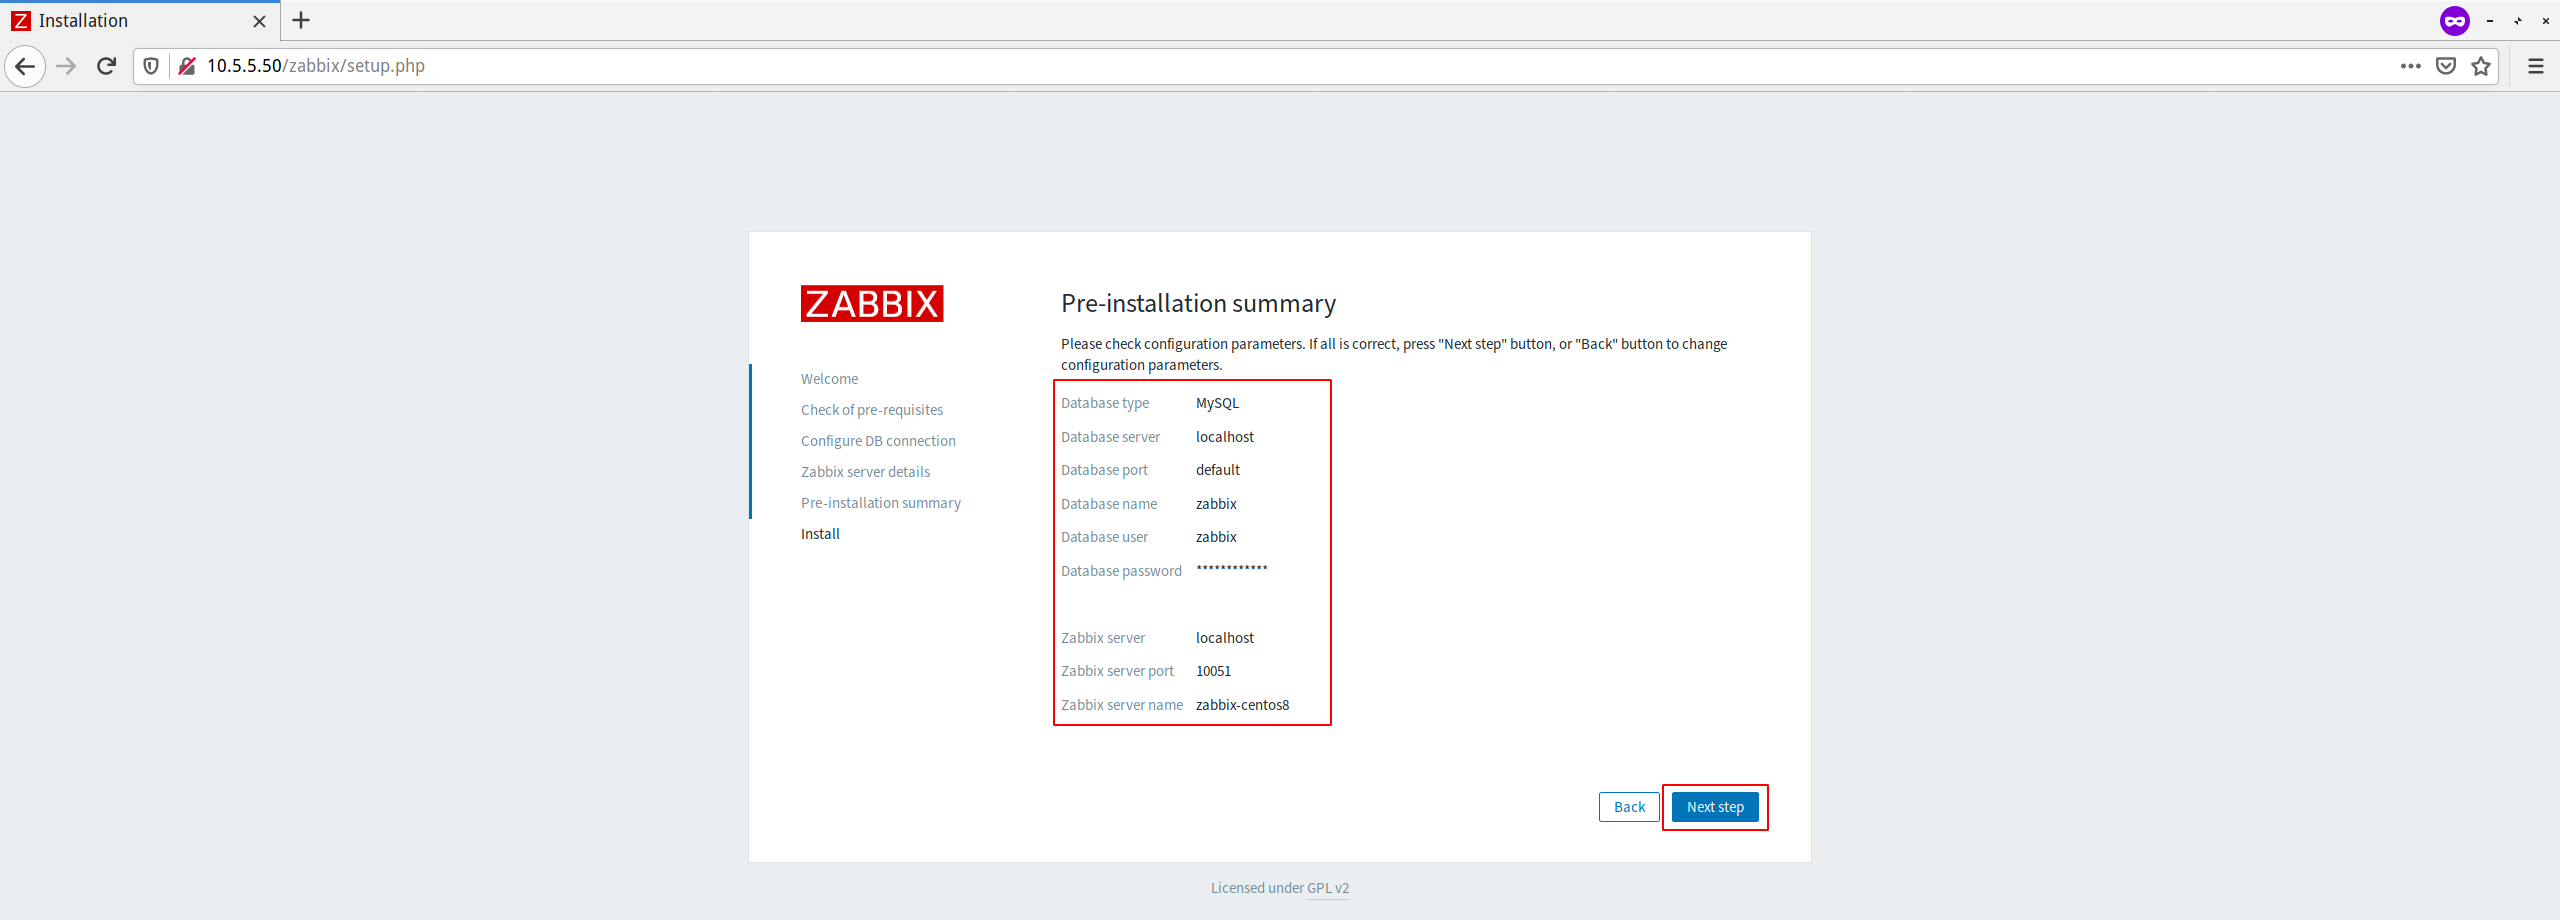This screenshot has width=2560, height=920.
Task: Select the Welcome setup step
Action: pyautogui.click(x=829, y=379)
